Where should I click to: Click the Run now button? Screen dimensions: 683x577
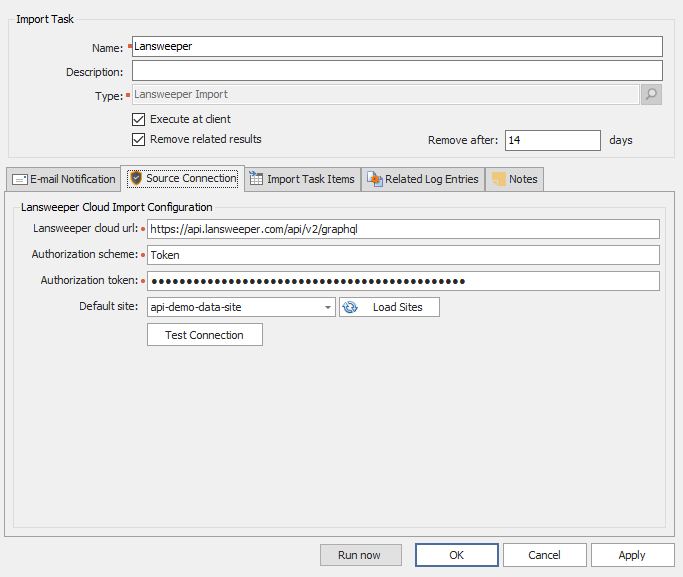(x=361, y=555)
